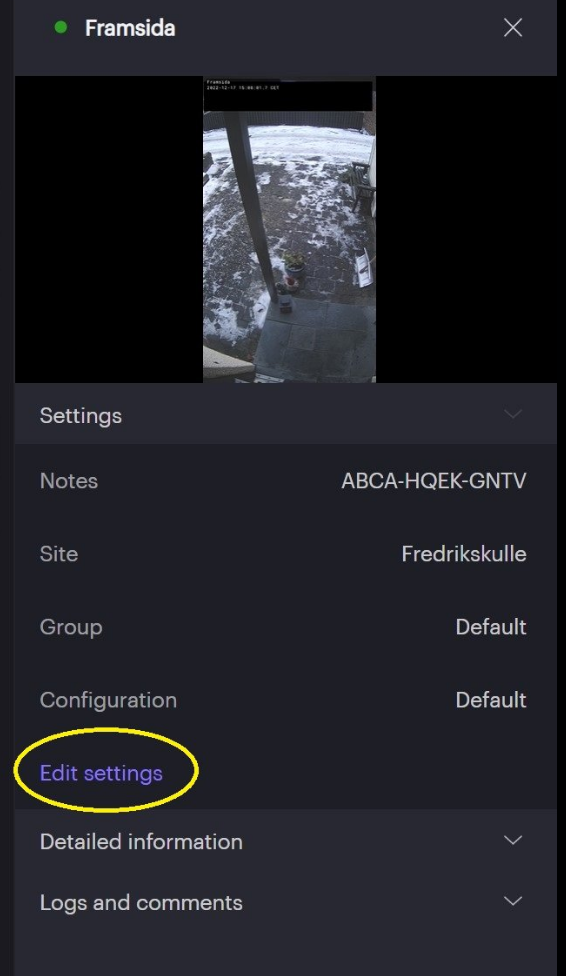Click the Group field label
Image resolution: width=566 pixels, height=976 pixels.
tap(71, 627)
